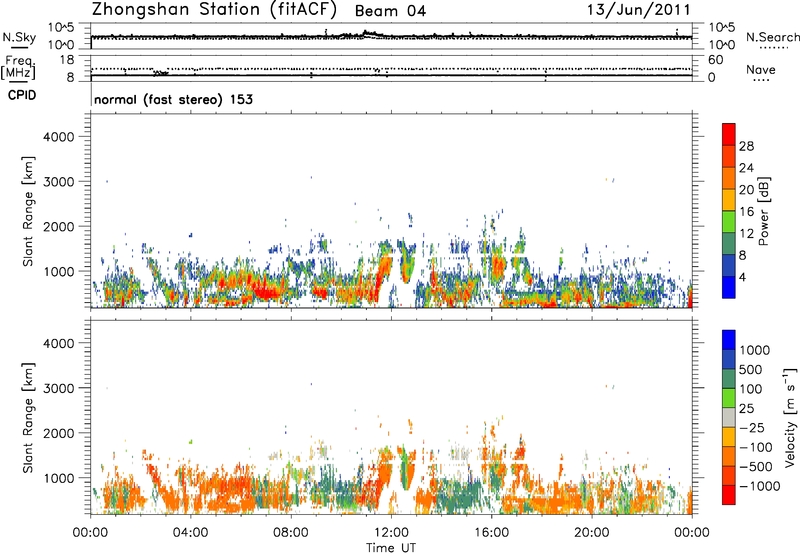This screenshot has width=800, height=554.
Task: Click the Zhongshan Station (fitACF) title
Action: [x=214, y=10]
